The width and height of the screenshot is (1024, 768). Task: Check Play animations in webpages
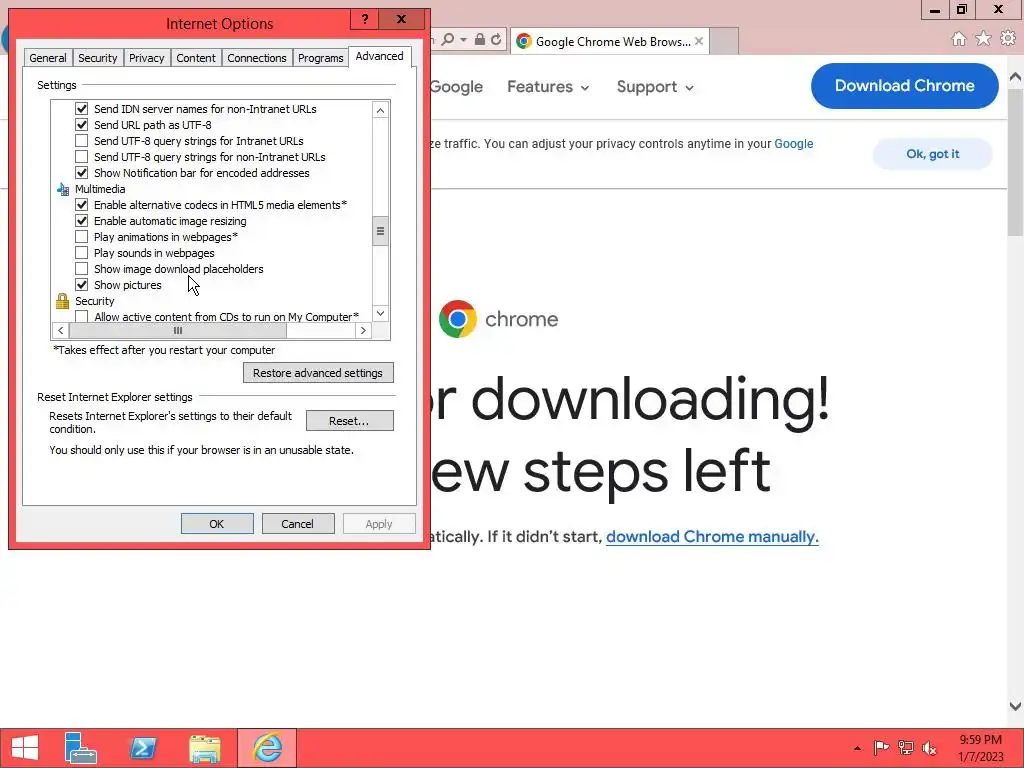coord(82,237)
